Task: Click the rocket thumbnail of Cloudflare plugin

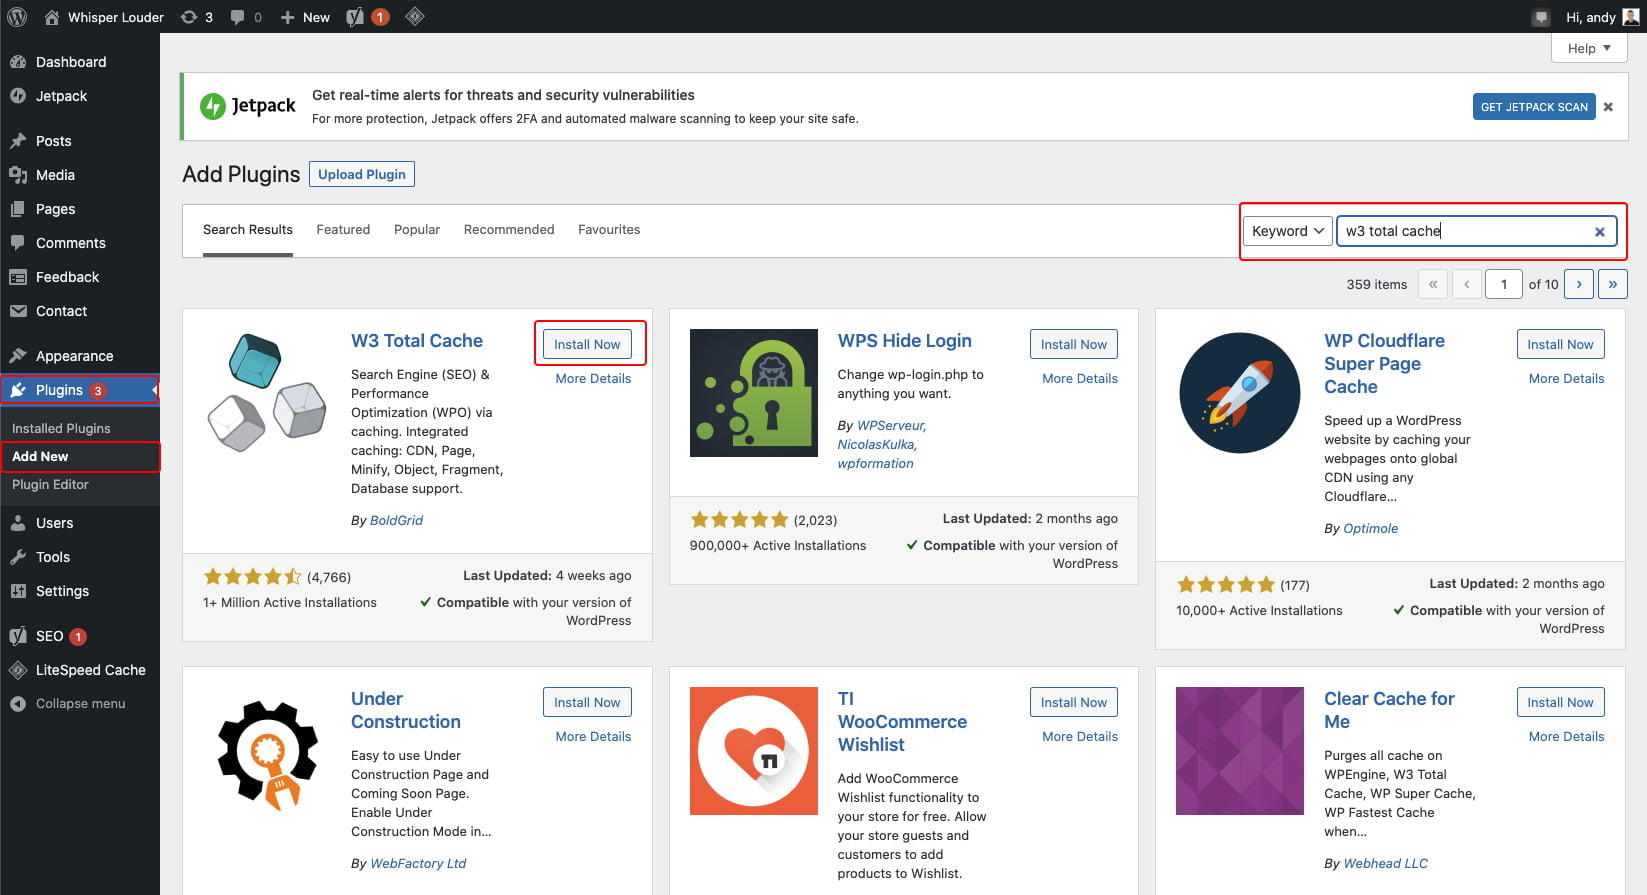Action: [x=1240, y=393]
